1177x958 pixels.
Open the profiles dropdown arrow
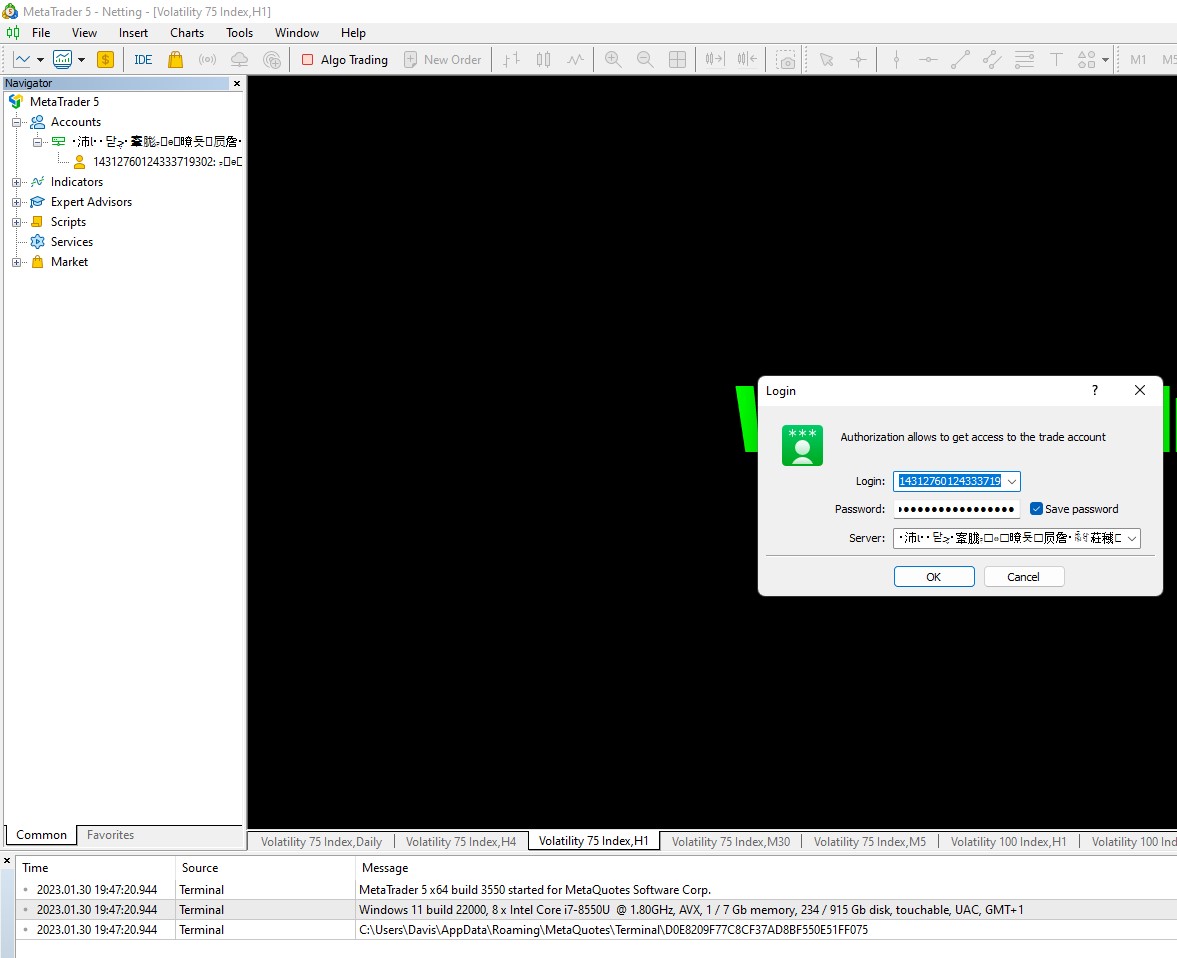tap(81, 60)
